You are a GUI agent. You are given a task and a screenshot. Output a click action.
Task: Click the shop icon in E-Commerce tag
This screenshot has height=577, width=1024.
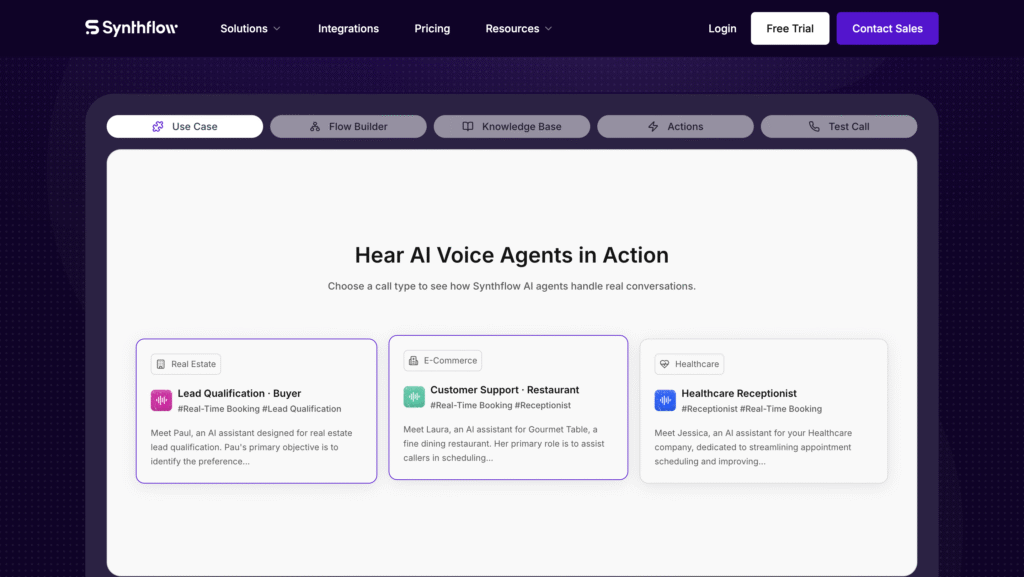[x=413, y=360]
